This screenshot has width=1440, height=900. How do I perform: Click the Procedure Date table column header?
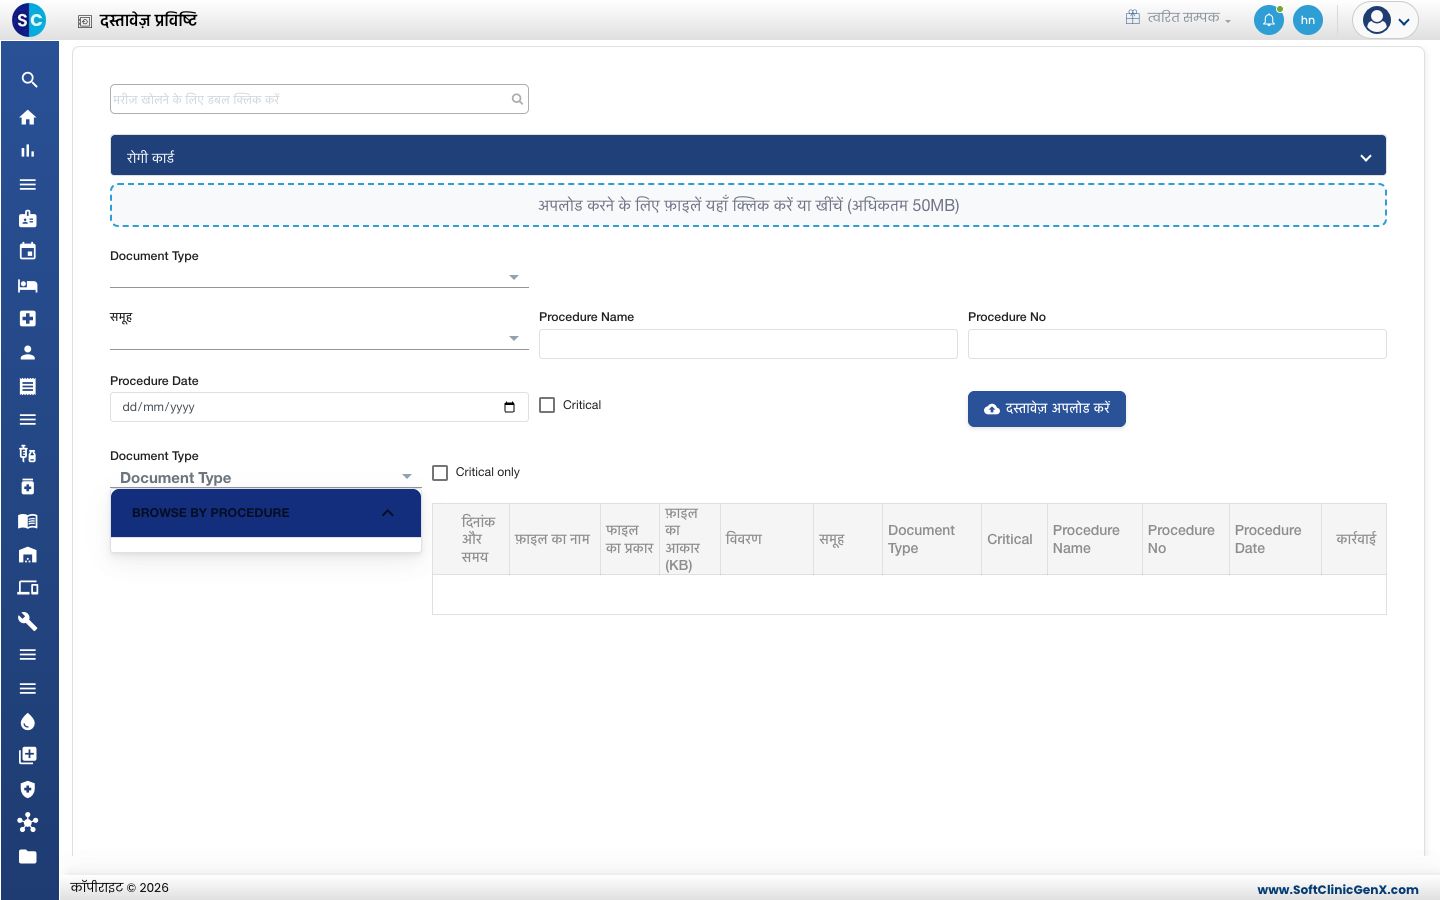tap(1276, 539)
